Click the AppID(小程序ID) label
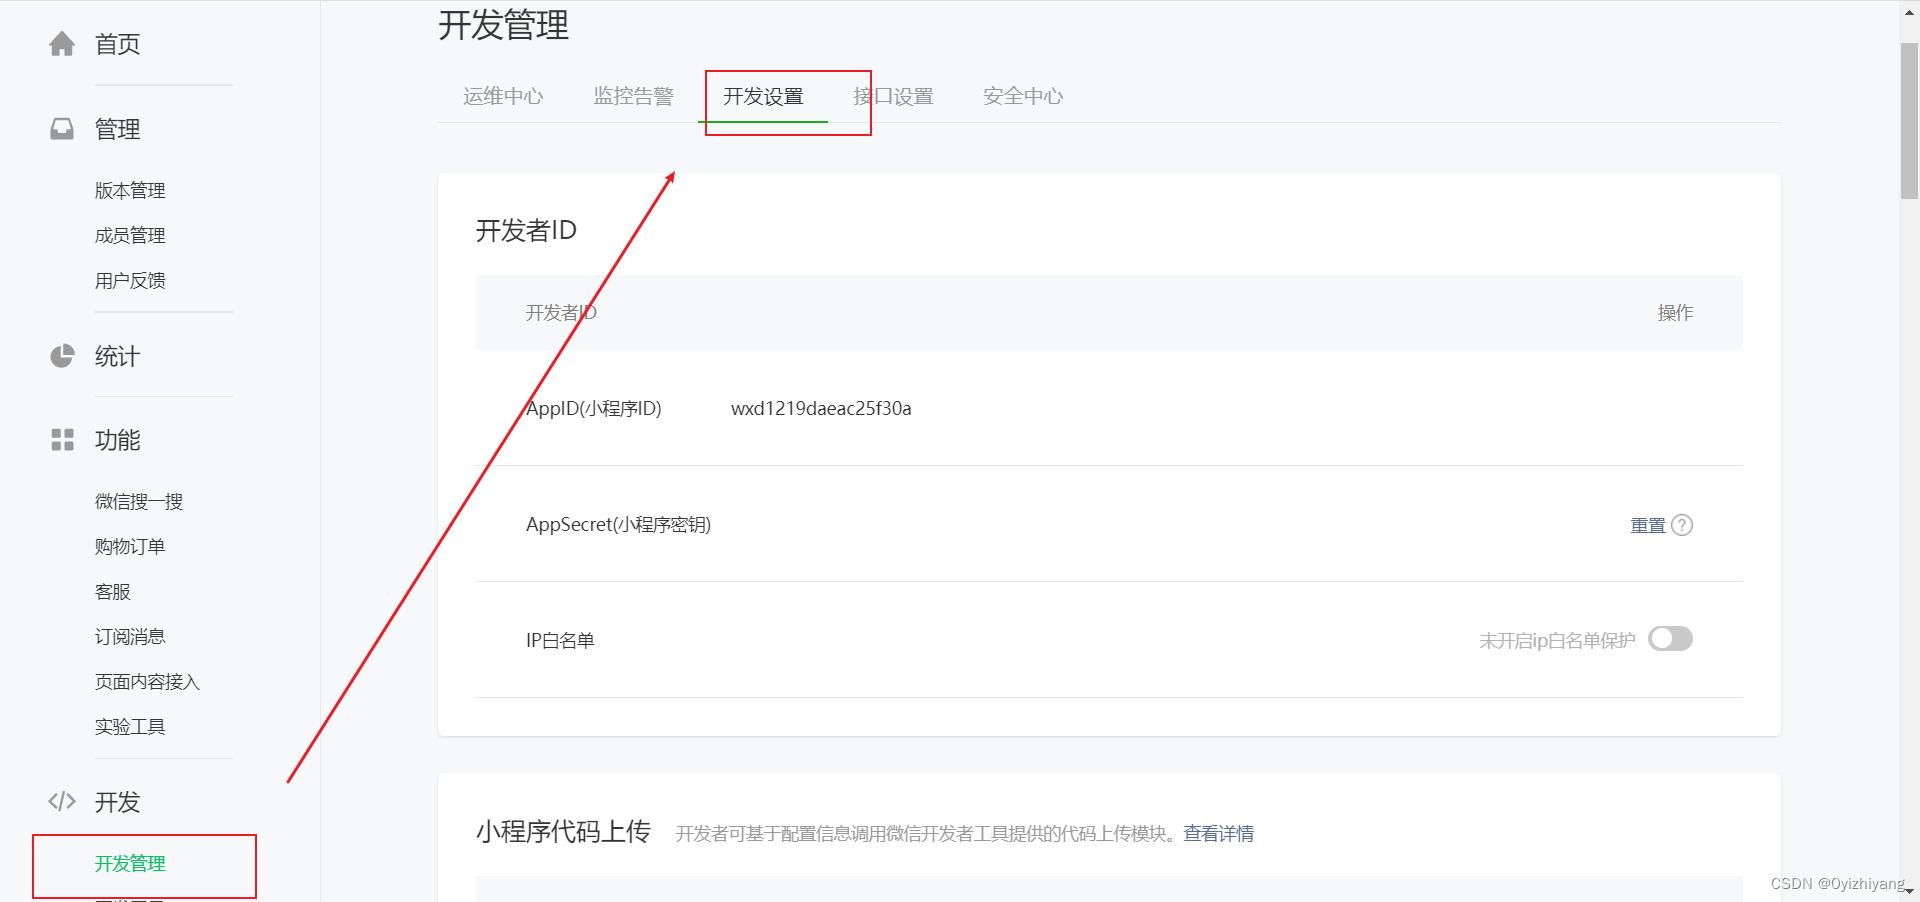 tap(594, 408)
